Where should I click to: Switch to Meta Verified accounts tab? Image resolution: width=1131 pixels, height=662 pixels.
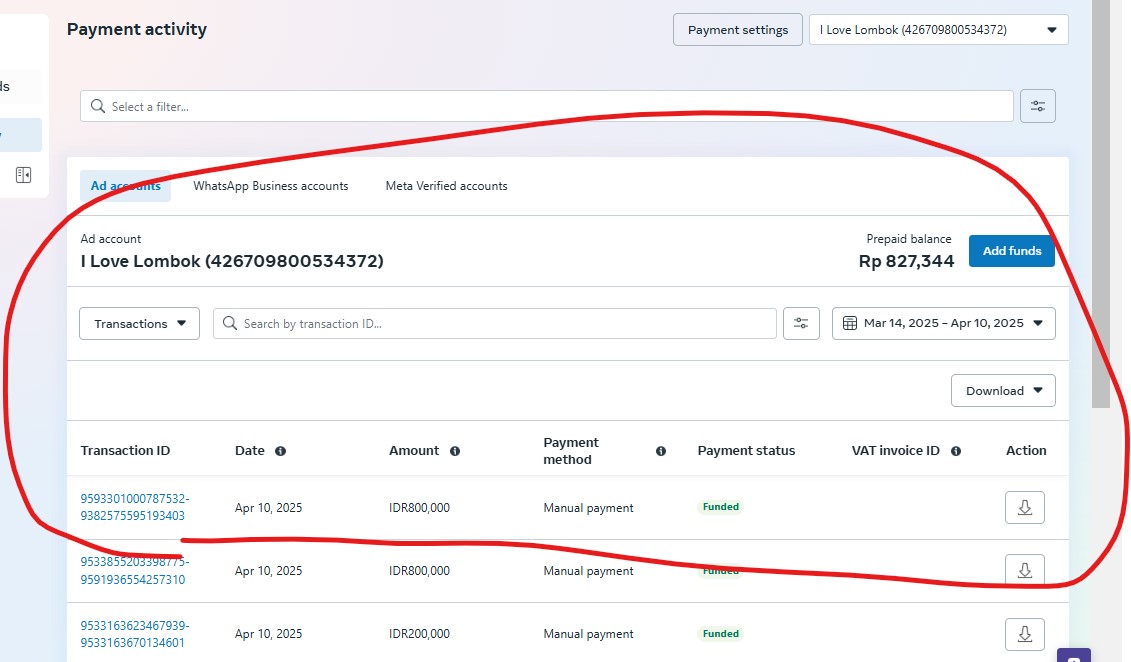pos(446,186)
